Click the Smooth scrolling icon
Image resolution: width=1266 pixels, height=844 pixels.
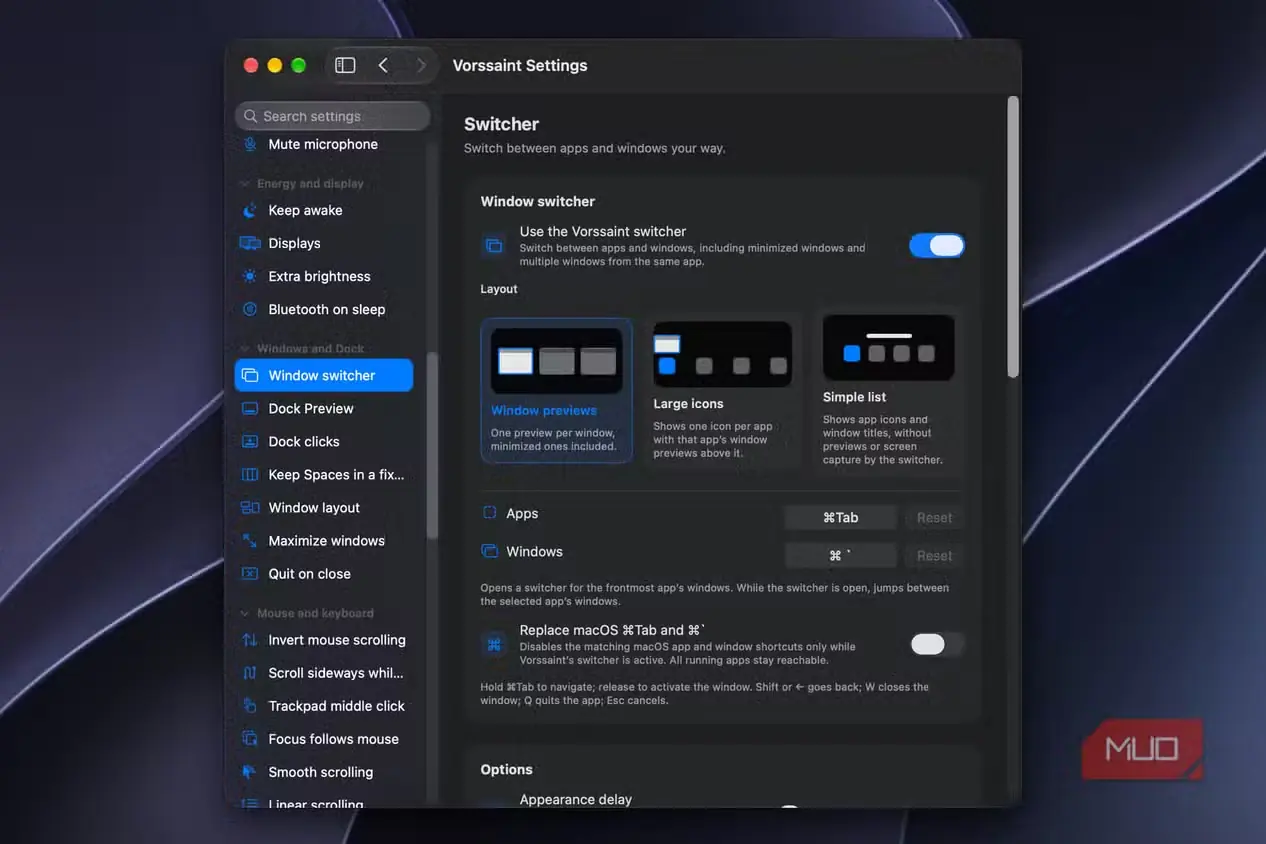pyautogui.click(x=250, y=772)
